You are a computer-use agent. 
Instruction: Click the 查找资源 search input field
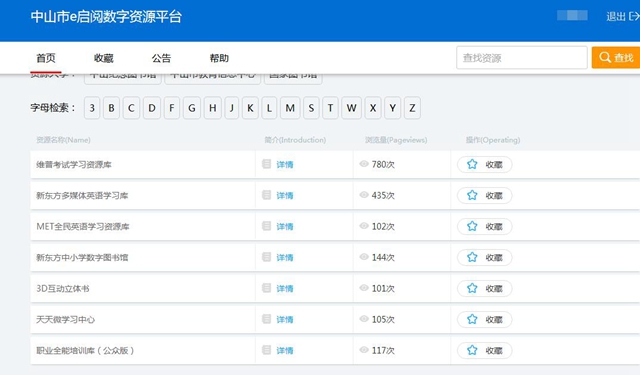coord(522,58)
